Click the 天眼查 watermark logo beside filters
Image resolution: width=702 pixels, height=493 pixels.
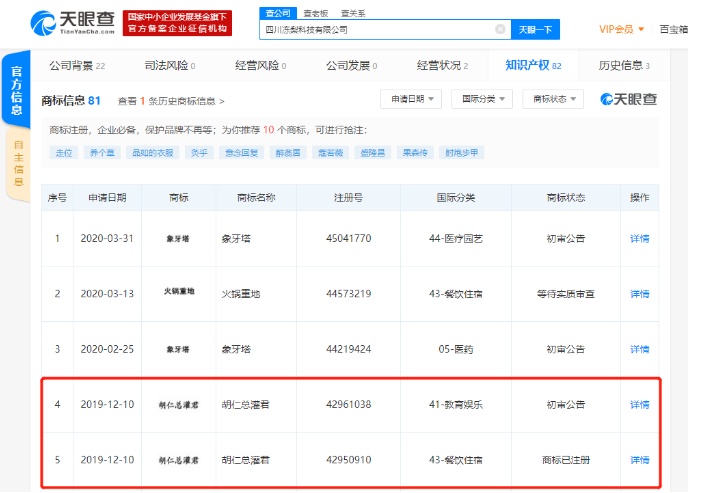(x=628, y=99)
